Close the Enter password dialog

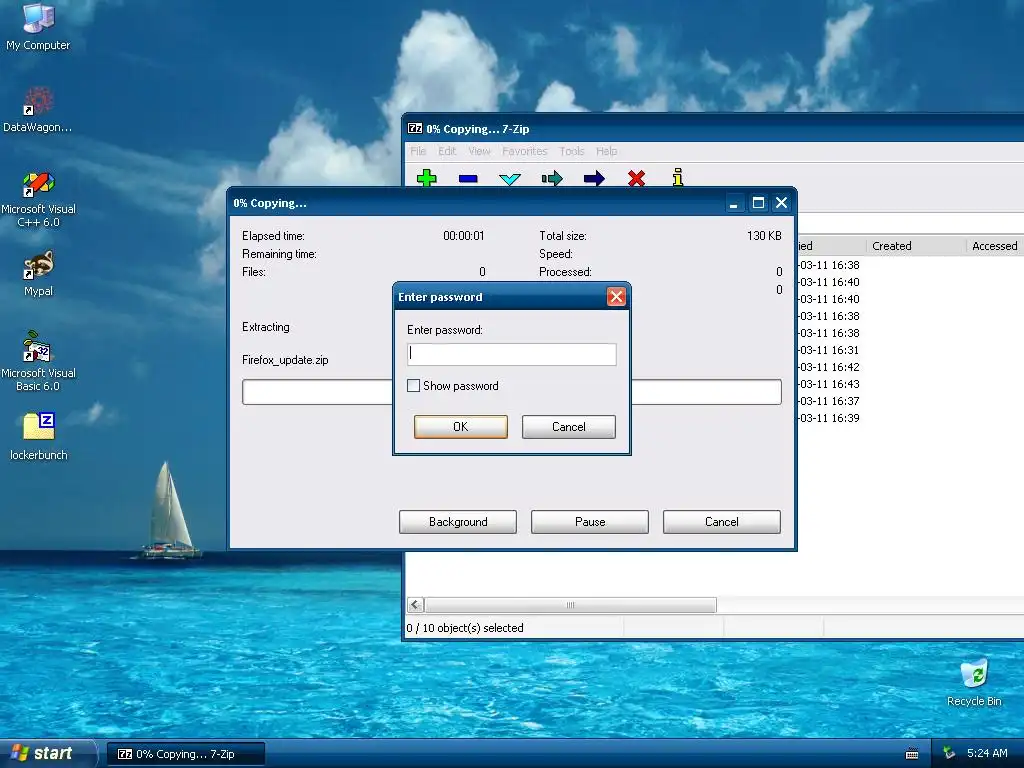point(616,297)
